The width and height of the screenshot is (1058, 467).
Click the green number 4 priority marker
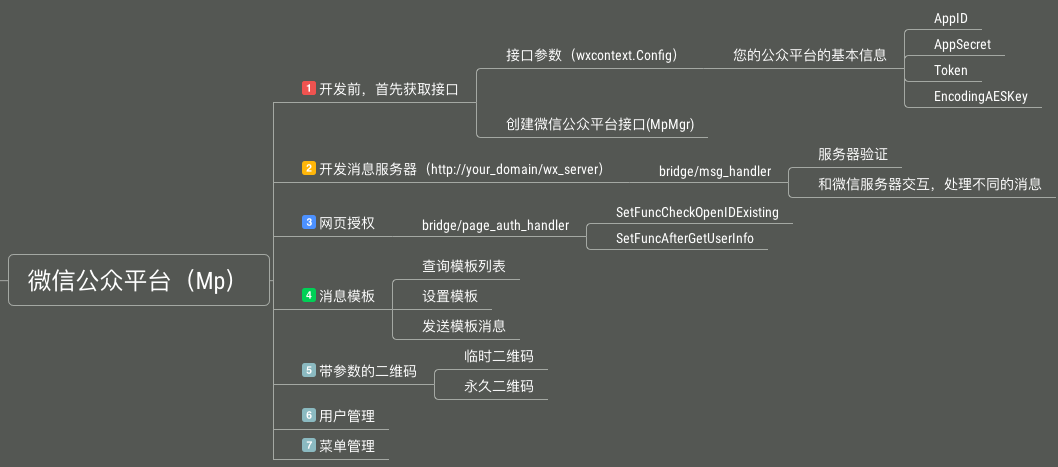tap(308, 295)
